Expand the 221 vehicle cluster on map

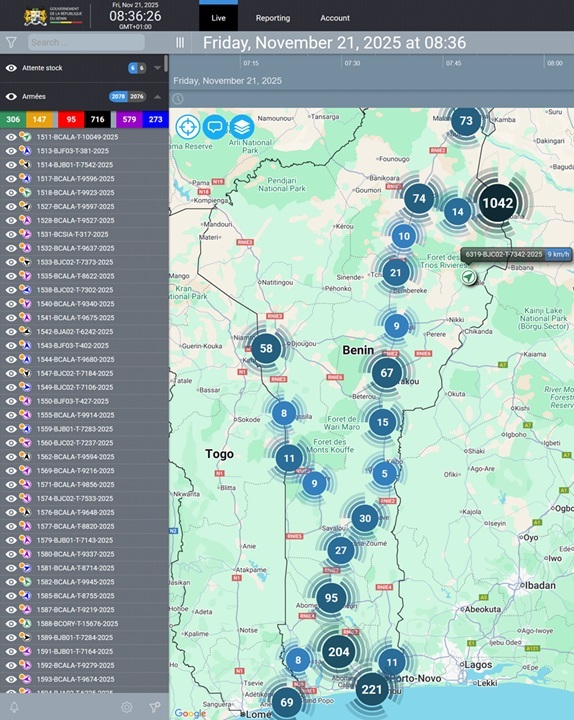[x=372, y=689]
